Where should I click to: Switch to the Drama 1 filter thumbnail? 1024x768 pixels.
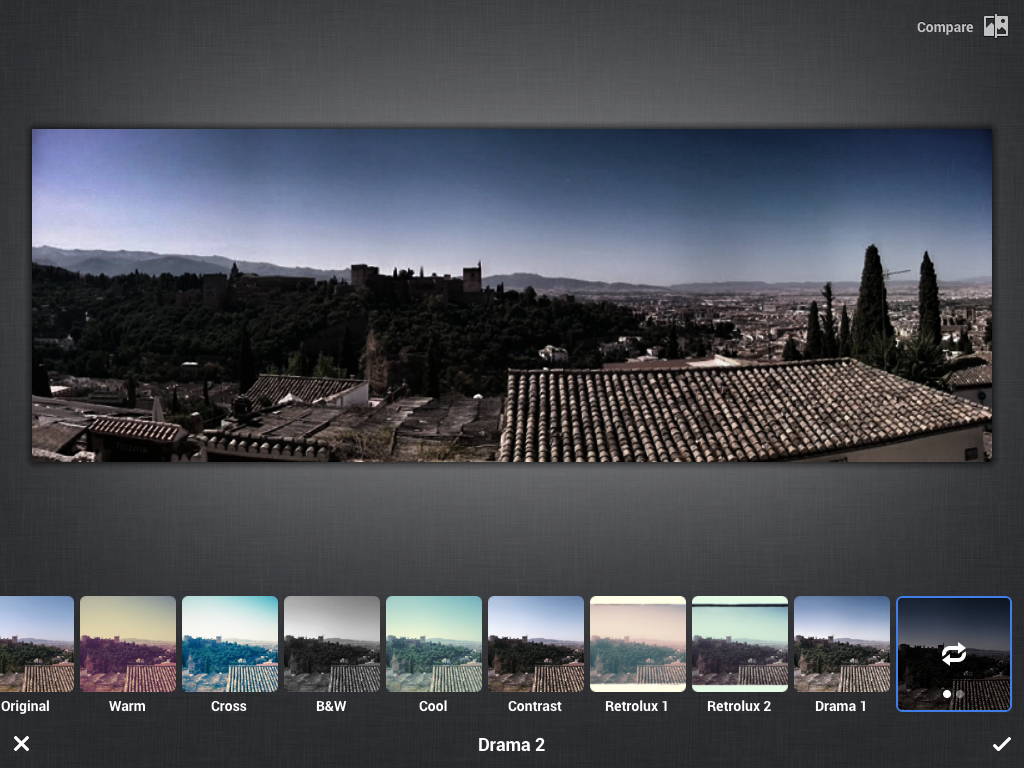point(842,644)
